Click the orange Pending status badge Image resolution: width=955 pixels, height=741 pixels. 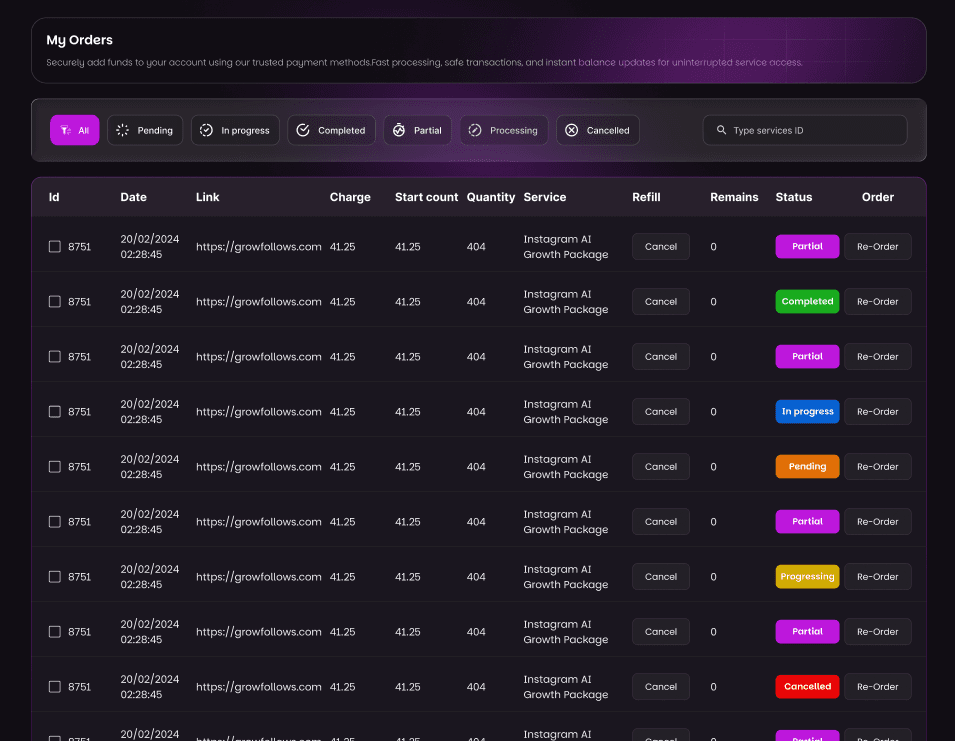tap(807, 466)
